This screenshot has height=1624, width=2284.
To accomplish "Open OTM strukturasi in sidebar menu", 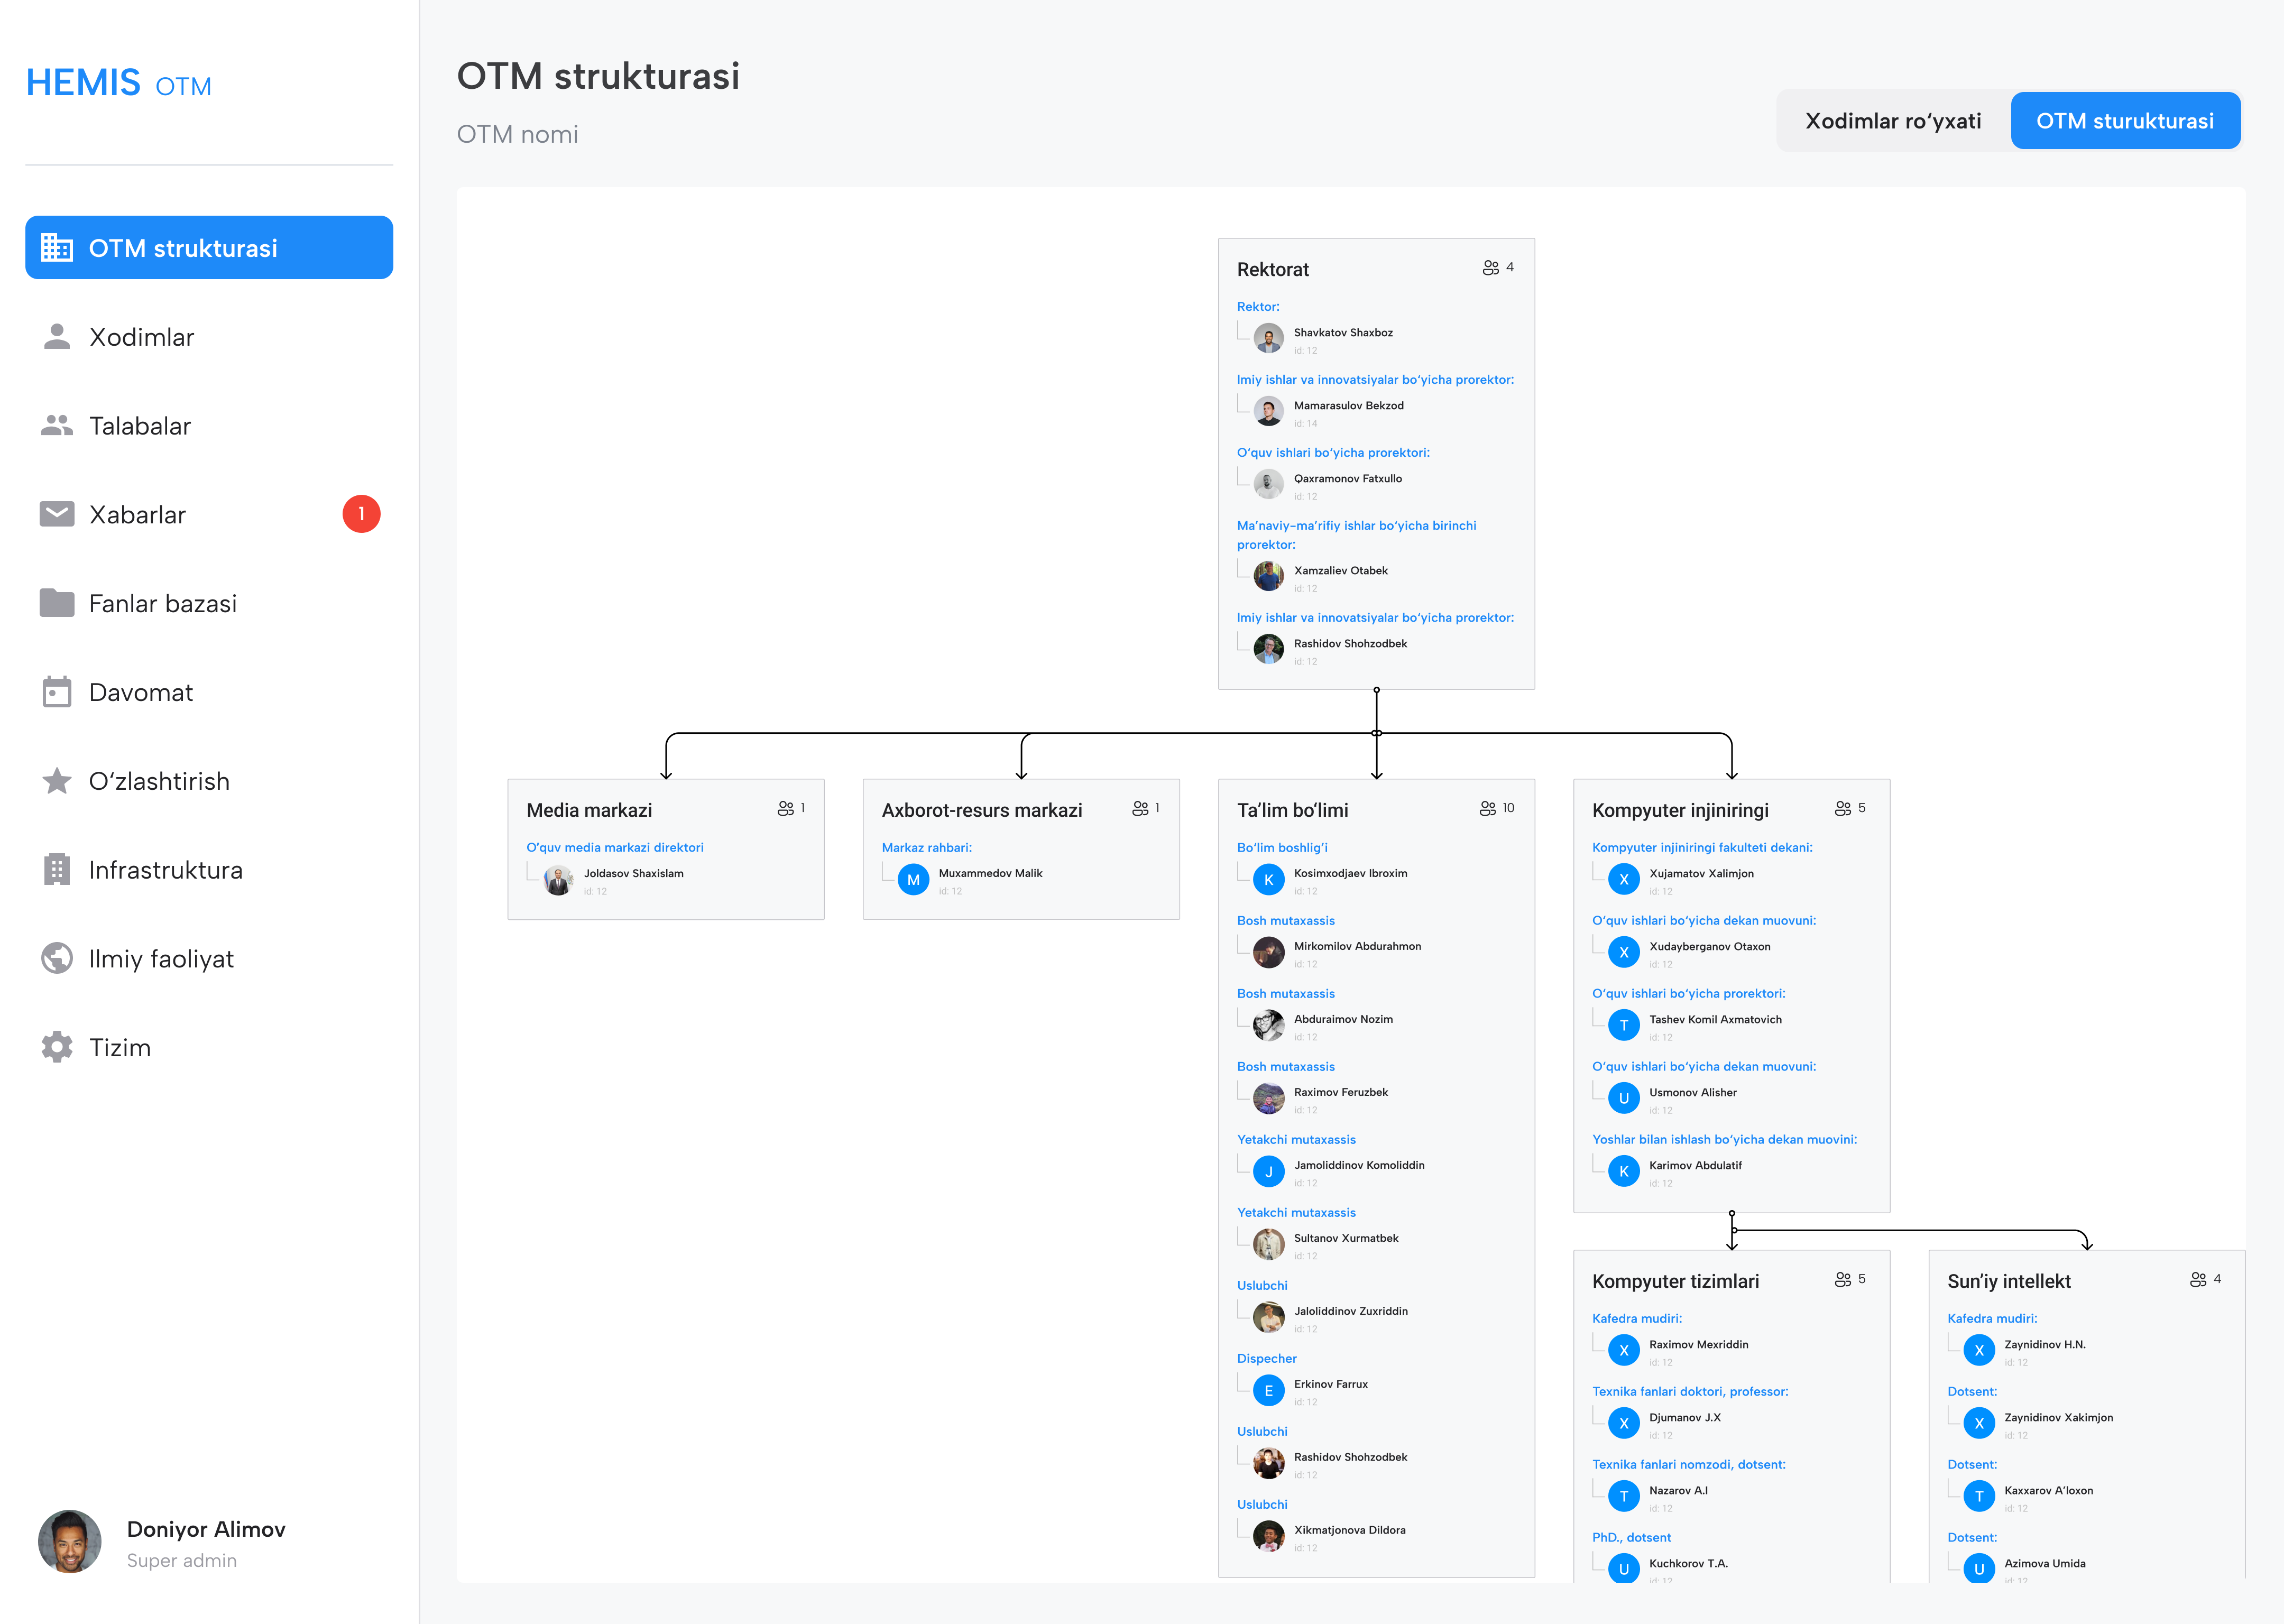I will coord(209,247).
